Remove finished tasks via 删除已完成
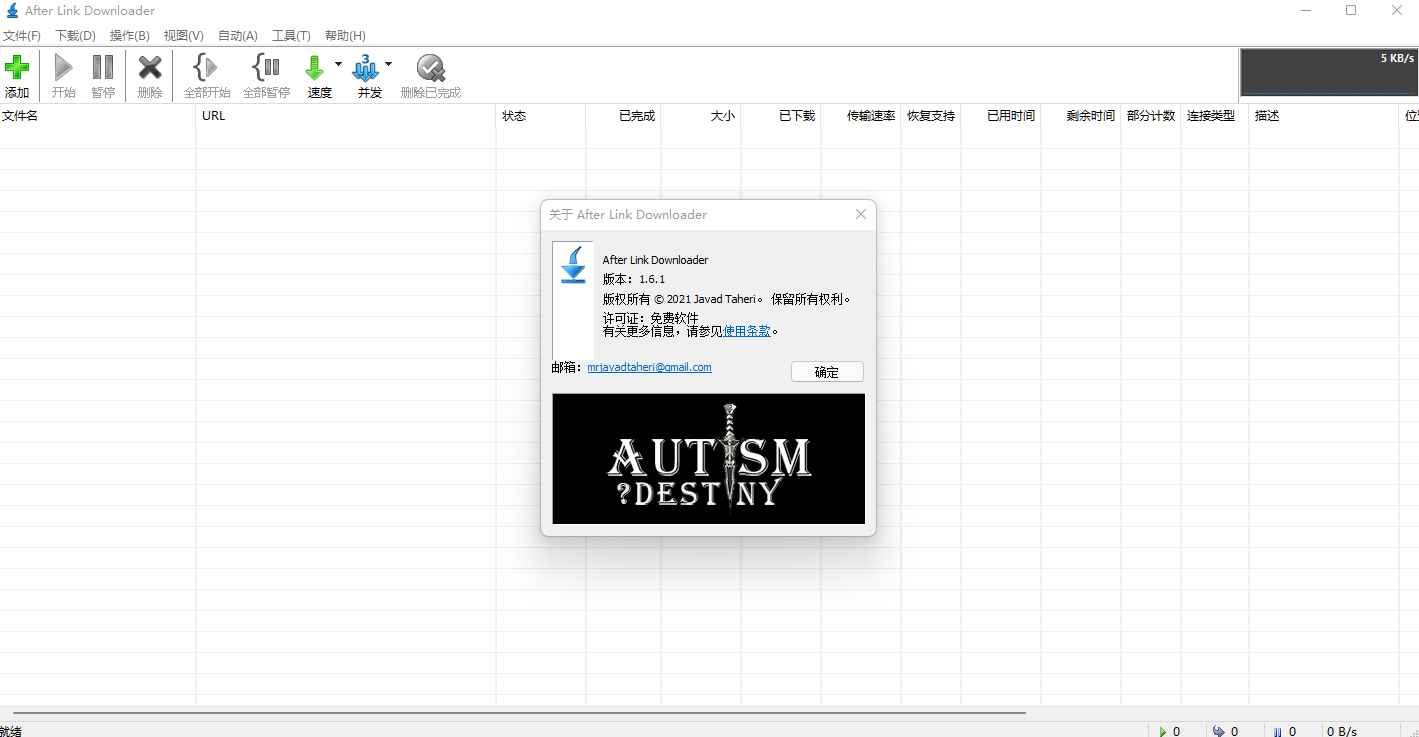 [430, 74]
